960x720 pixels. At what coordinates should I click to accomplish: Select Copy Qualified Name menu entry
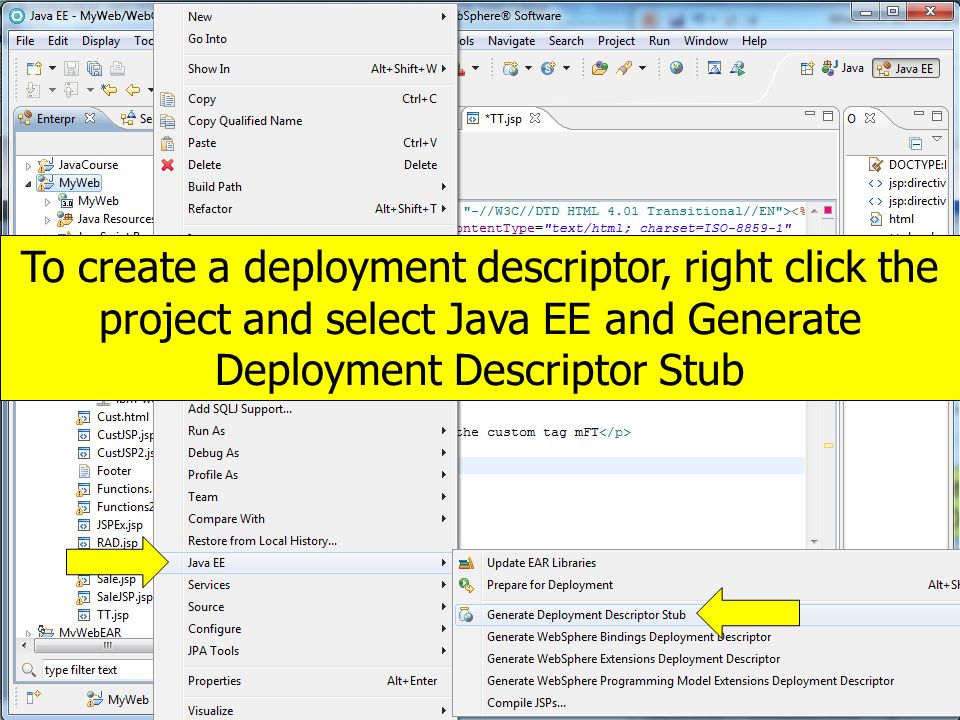point(305,121)
